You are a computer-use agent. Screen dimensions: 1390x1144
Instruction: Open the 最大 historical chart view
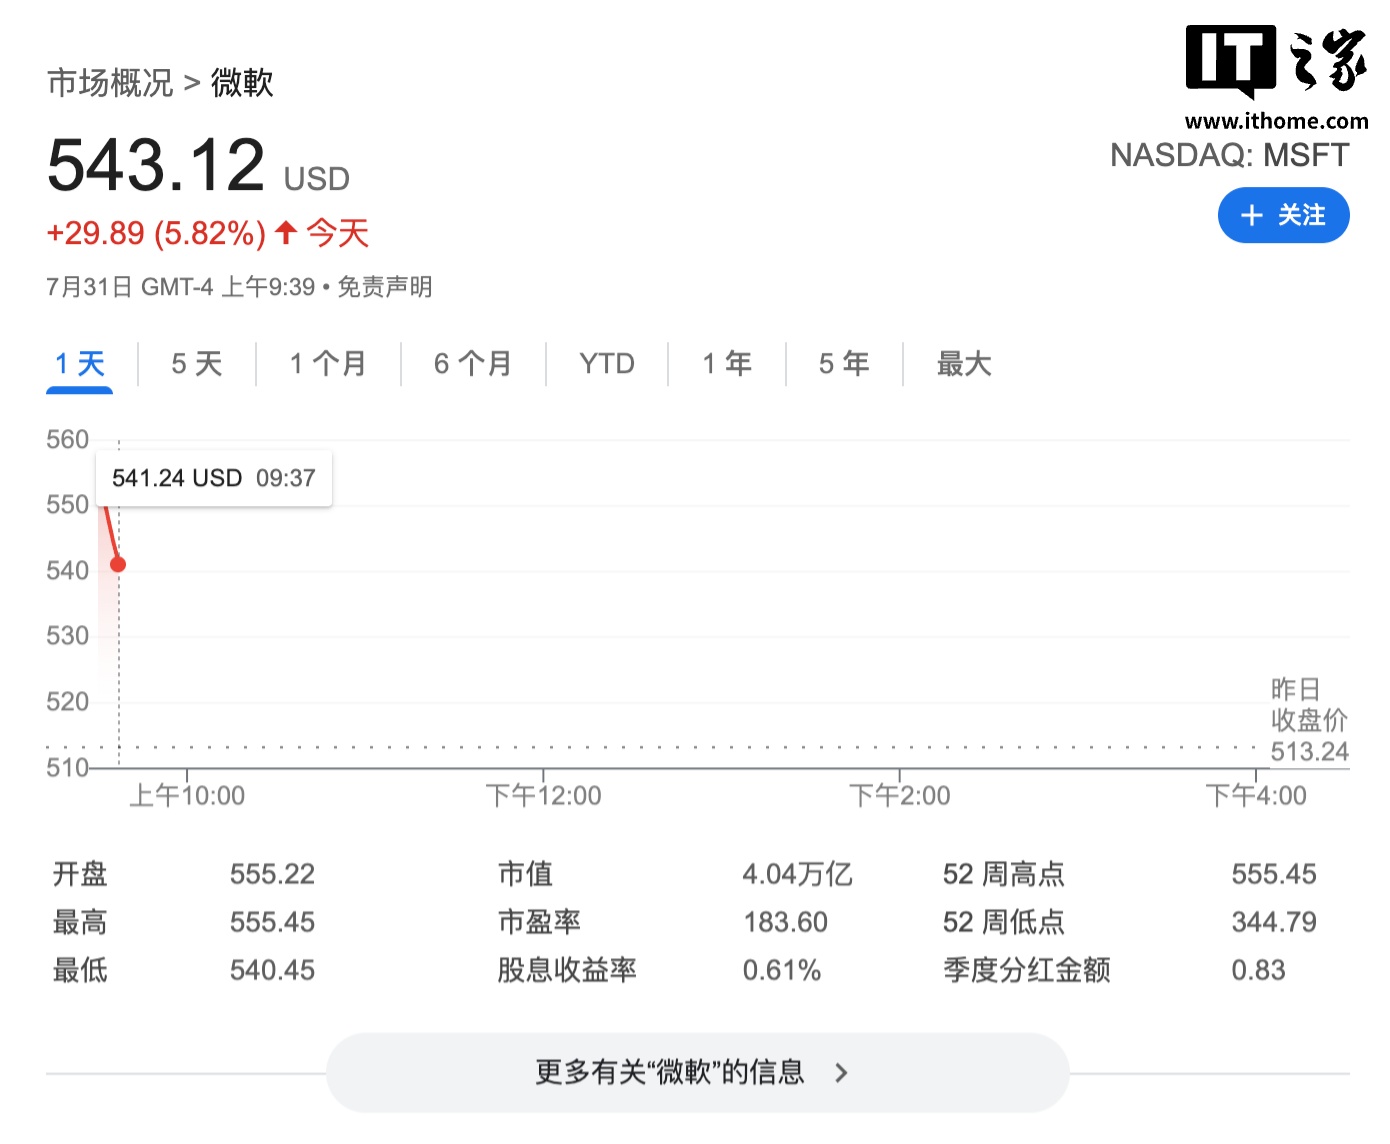point(963,363)
